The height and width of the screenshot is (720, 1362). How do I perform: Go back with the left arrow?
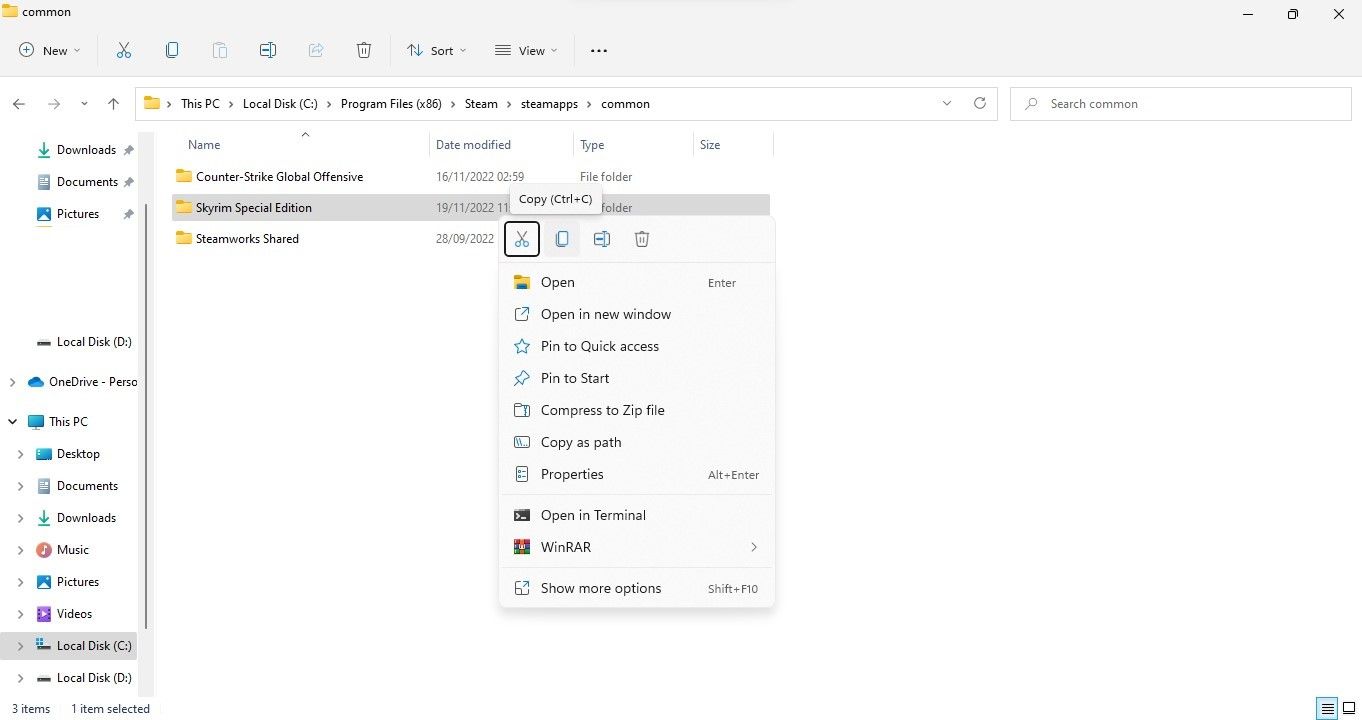(x=19, y=104)
